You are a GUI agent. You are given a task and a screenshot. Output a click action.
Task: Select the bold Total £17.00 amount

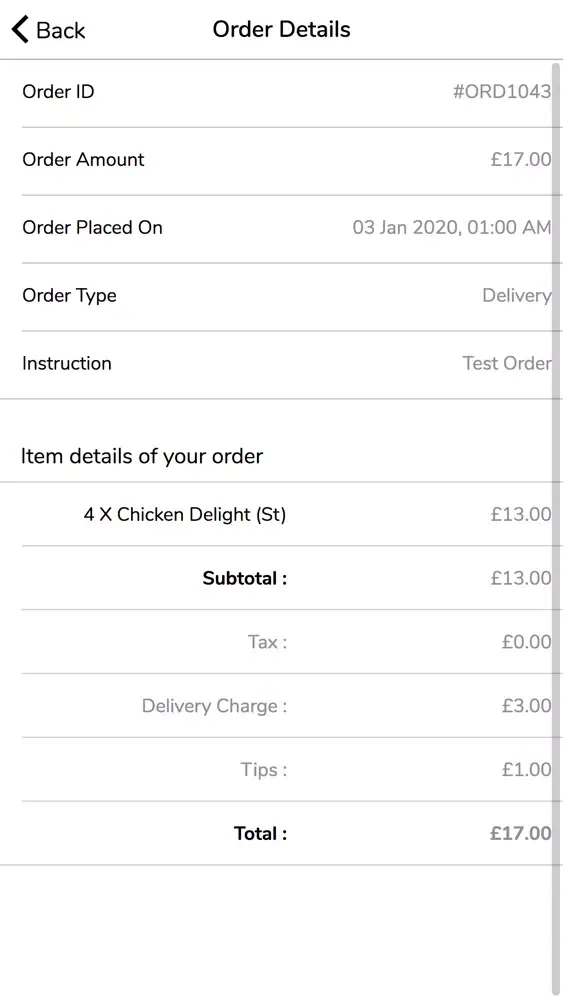(521, 833)
